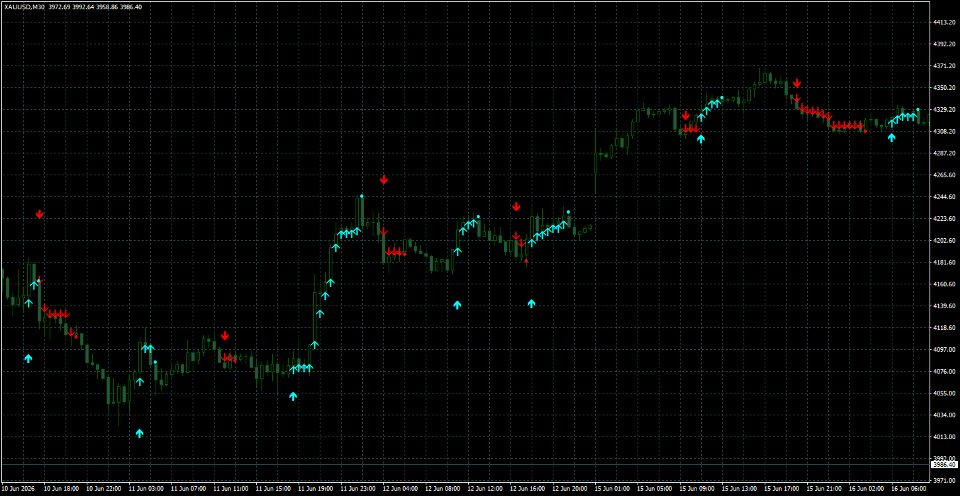Click the 4055.00 price axis label

pyautogui.click(x=945, y=393)
